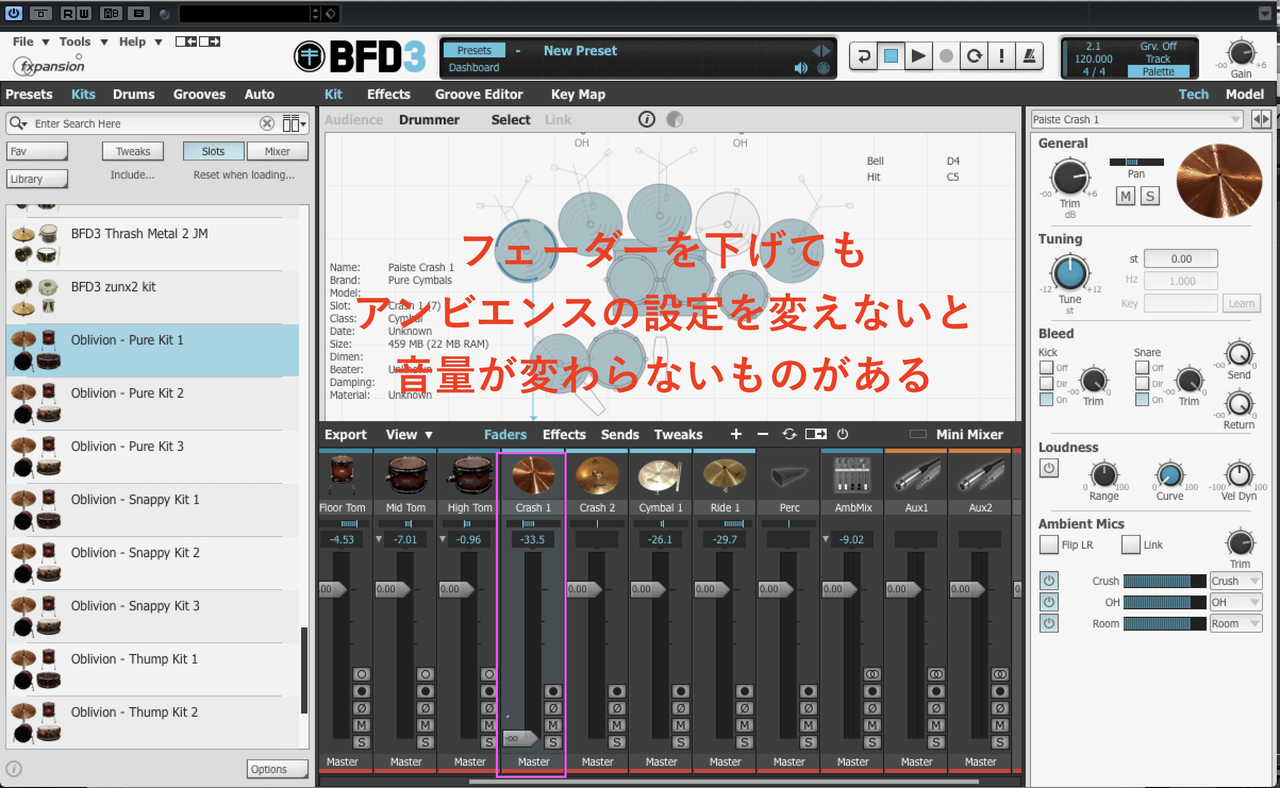Switch to the Grooves browser tab
Viewport: 1280px width, 788px height.
click(199, 94)
